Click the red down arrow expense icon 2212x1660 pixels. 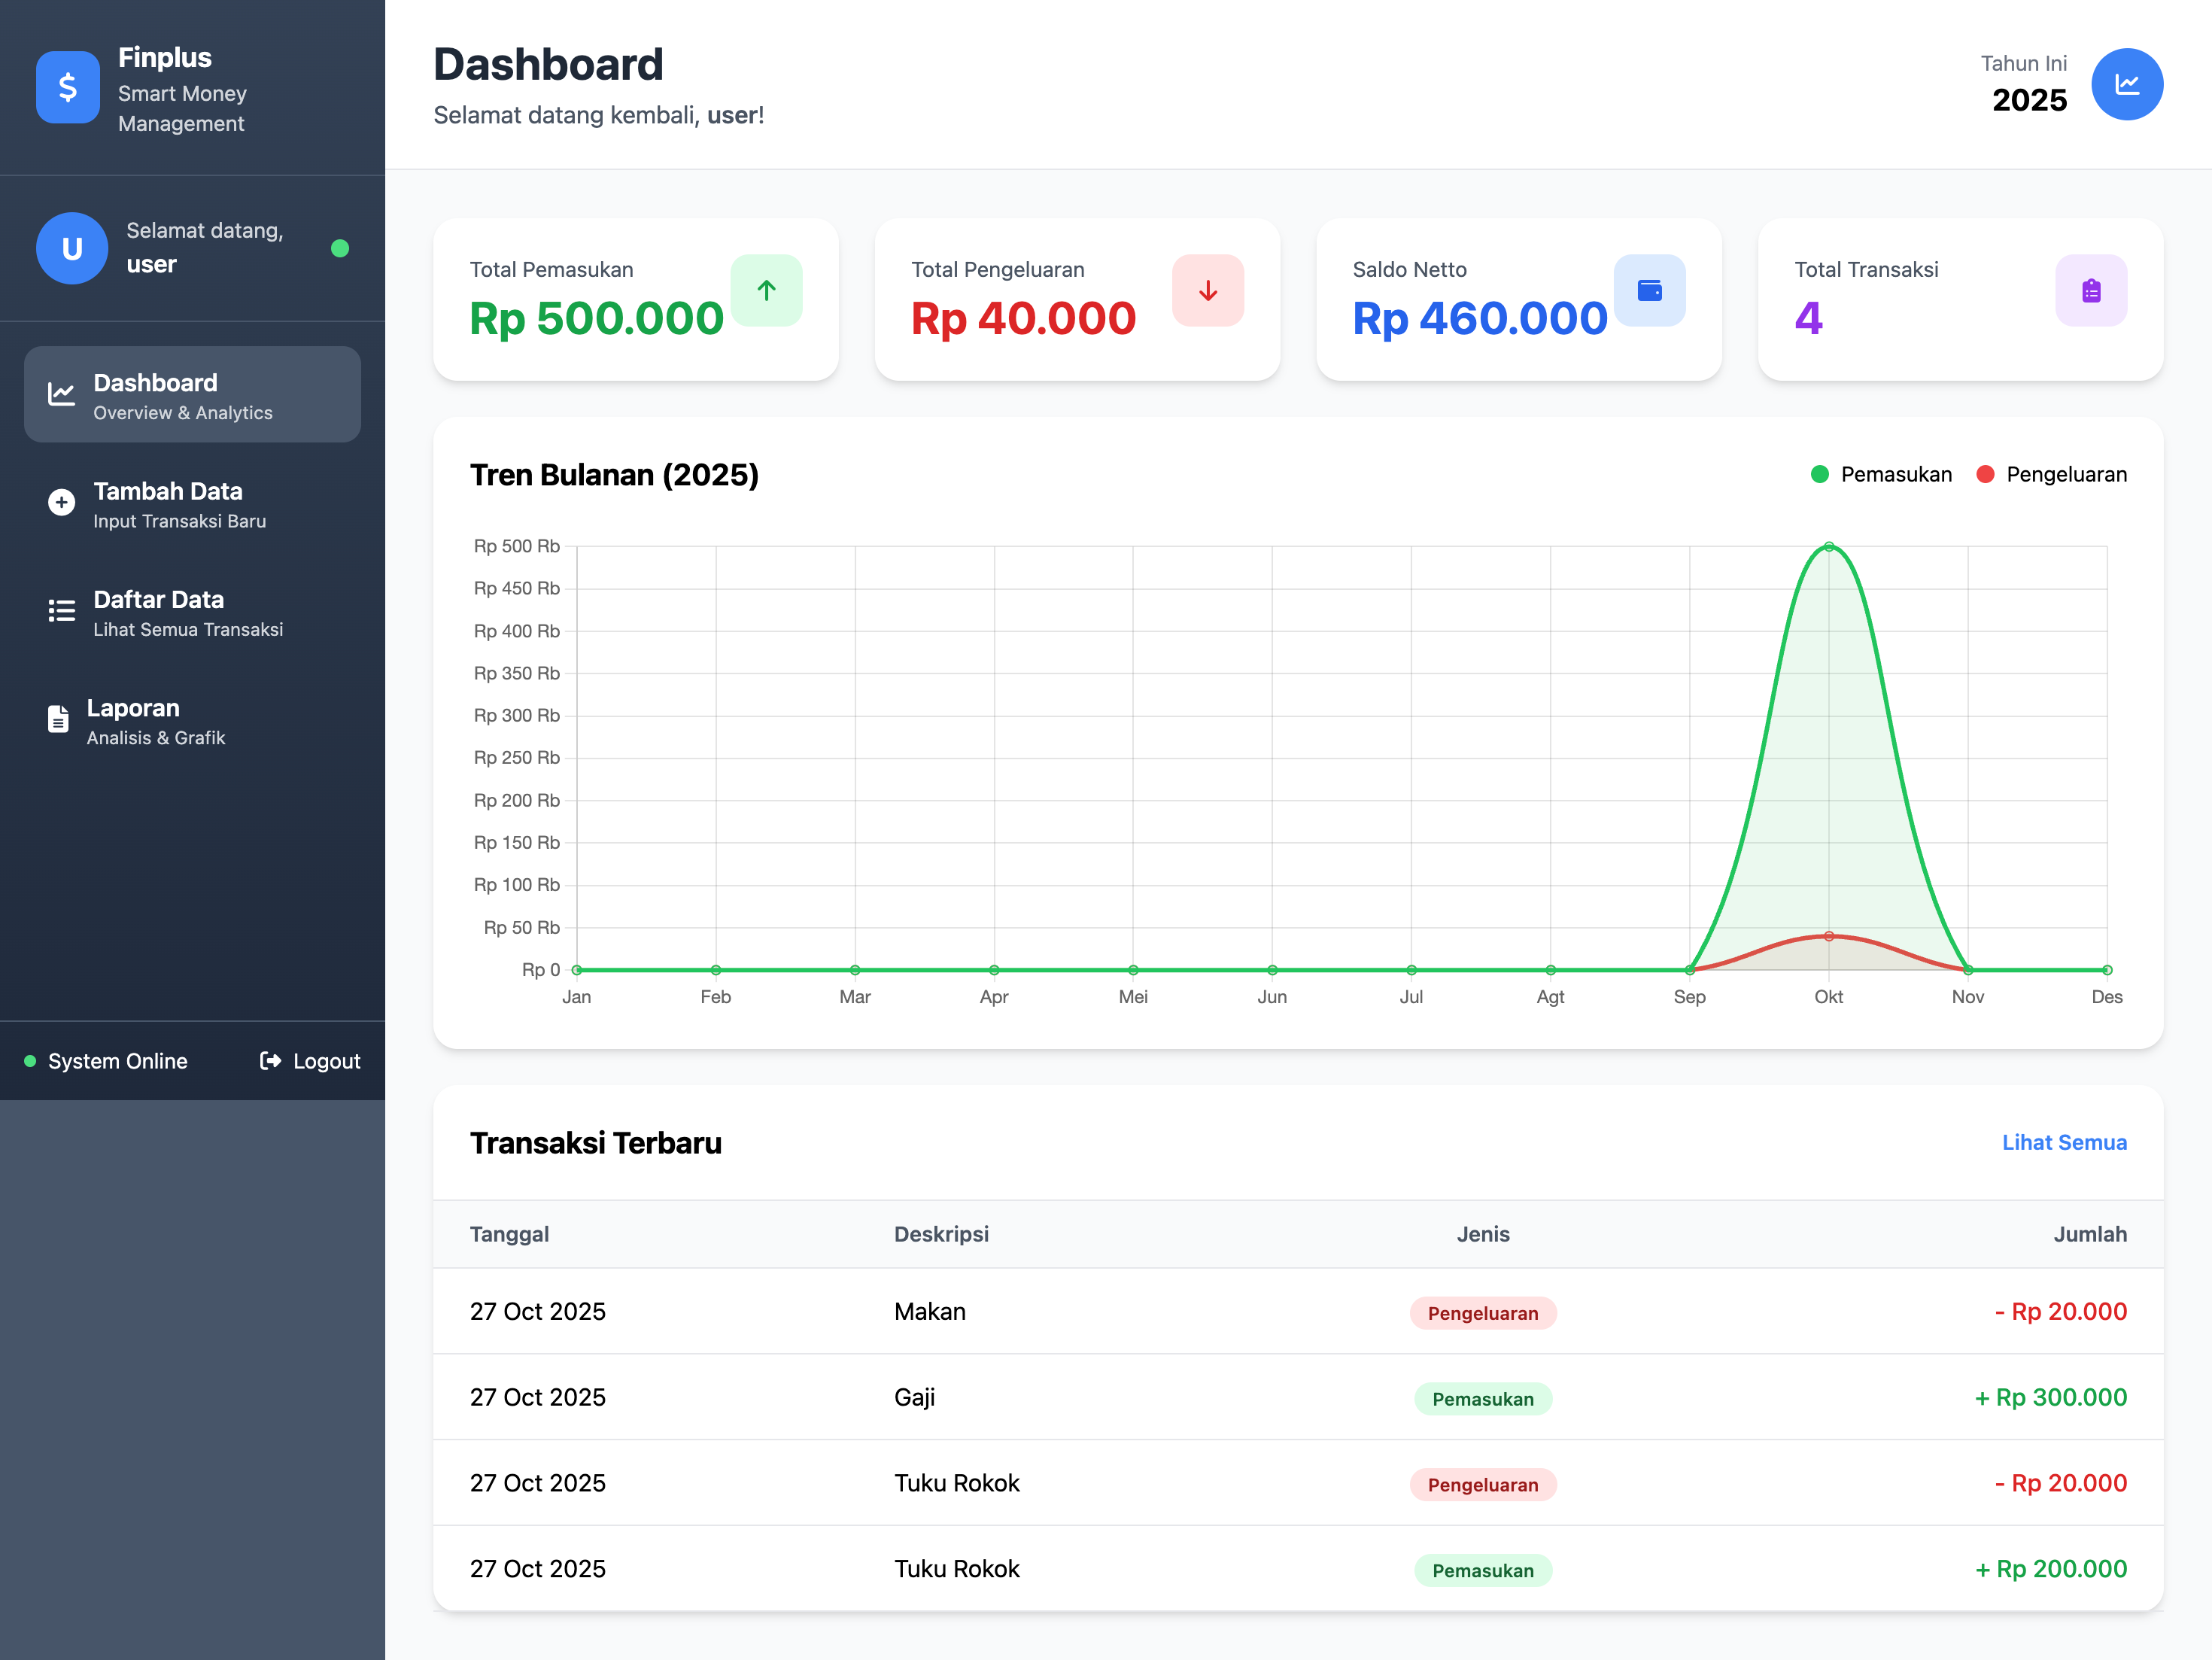coord(1207,290)
